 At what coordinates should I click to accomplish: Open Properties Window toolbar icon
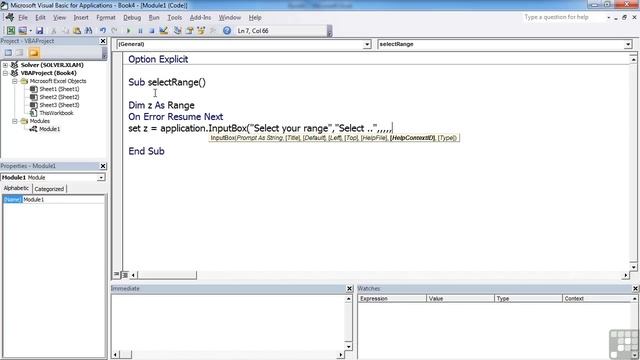[189, 31]
